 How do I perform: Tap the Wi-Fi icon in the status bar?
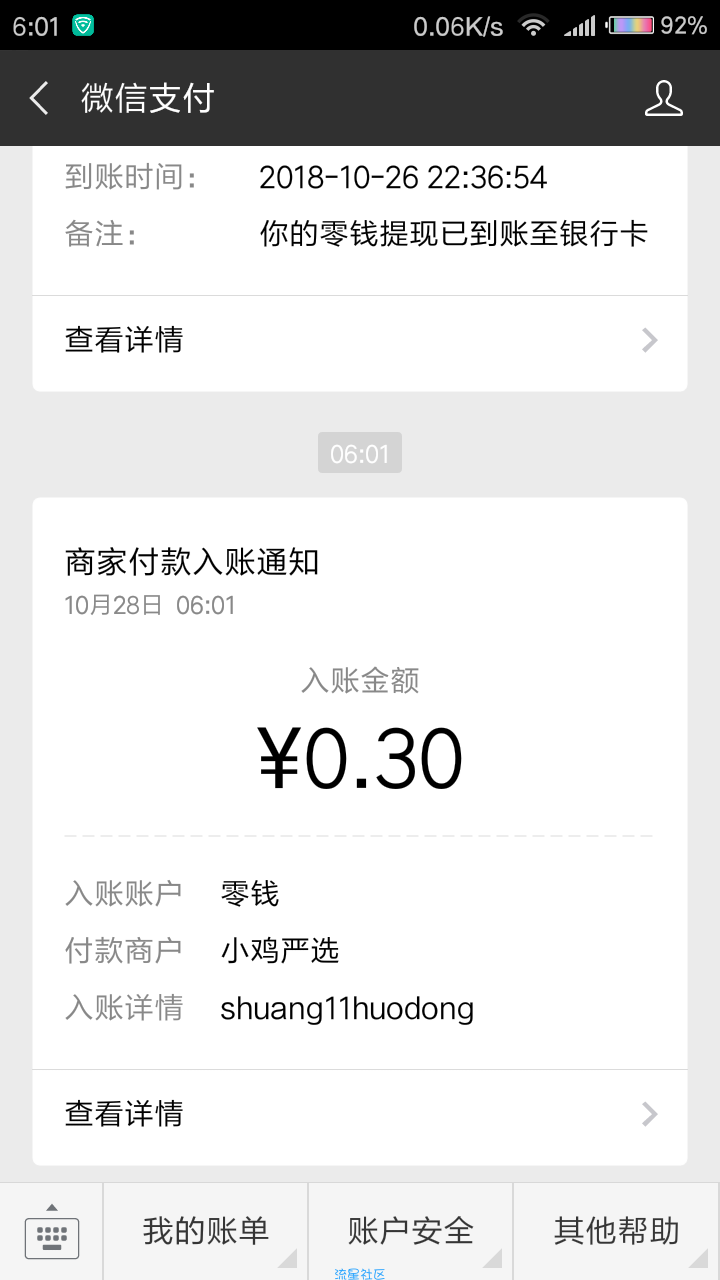[x=535, y=26]
